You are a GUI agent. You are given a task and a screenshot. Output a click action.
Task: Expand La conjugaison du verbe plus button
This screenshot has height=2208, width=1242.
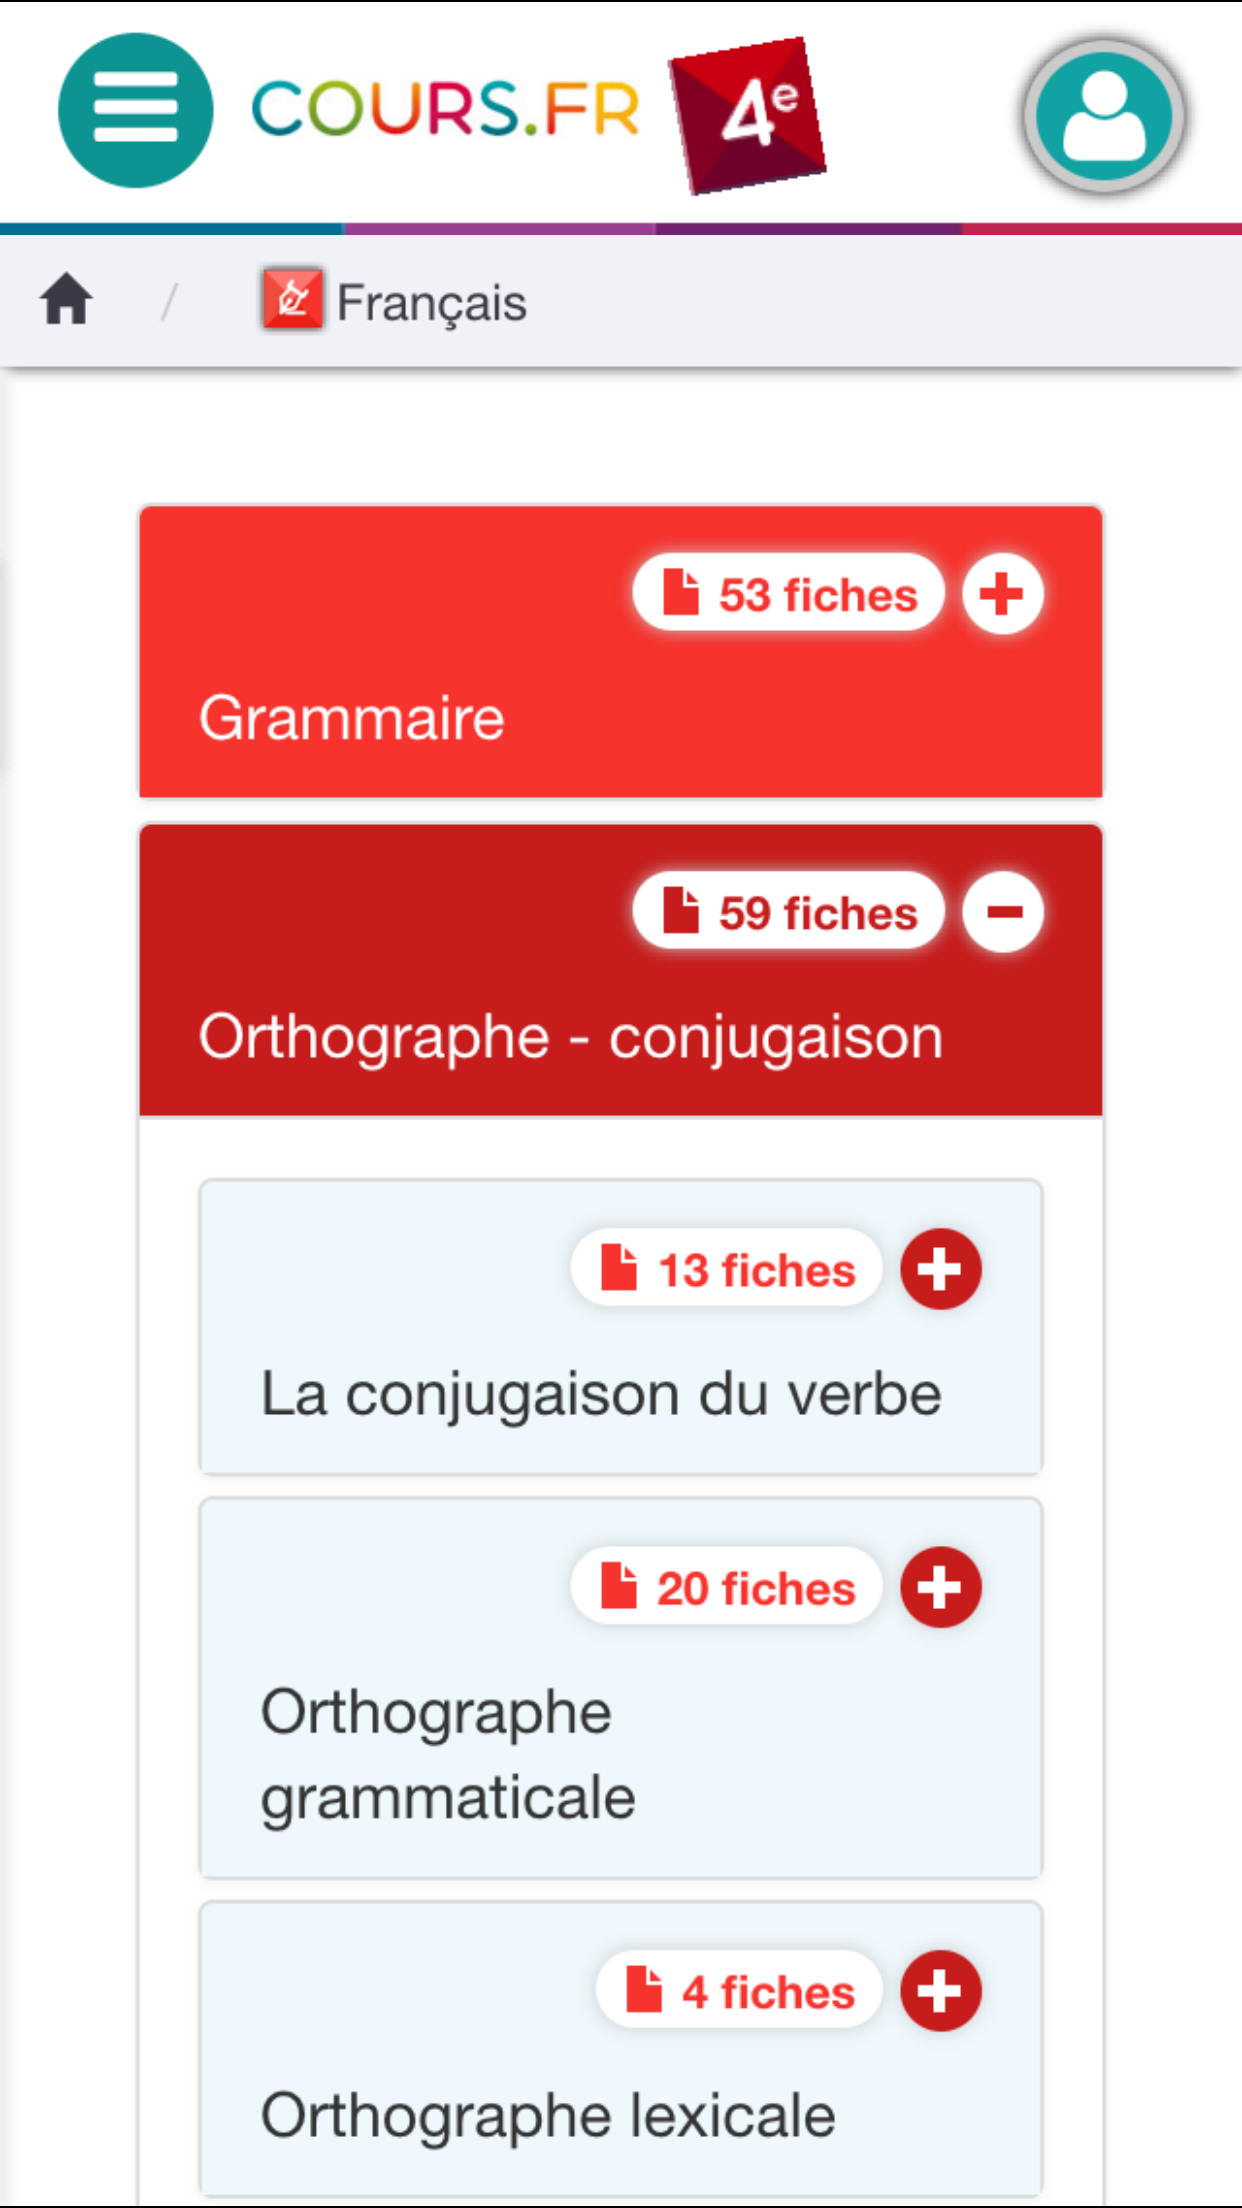pos(940,1269)
